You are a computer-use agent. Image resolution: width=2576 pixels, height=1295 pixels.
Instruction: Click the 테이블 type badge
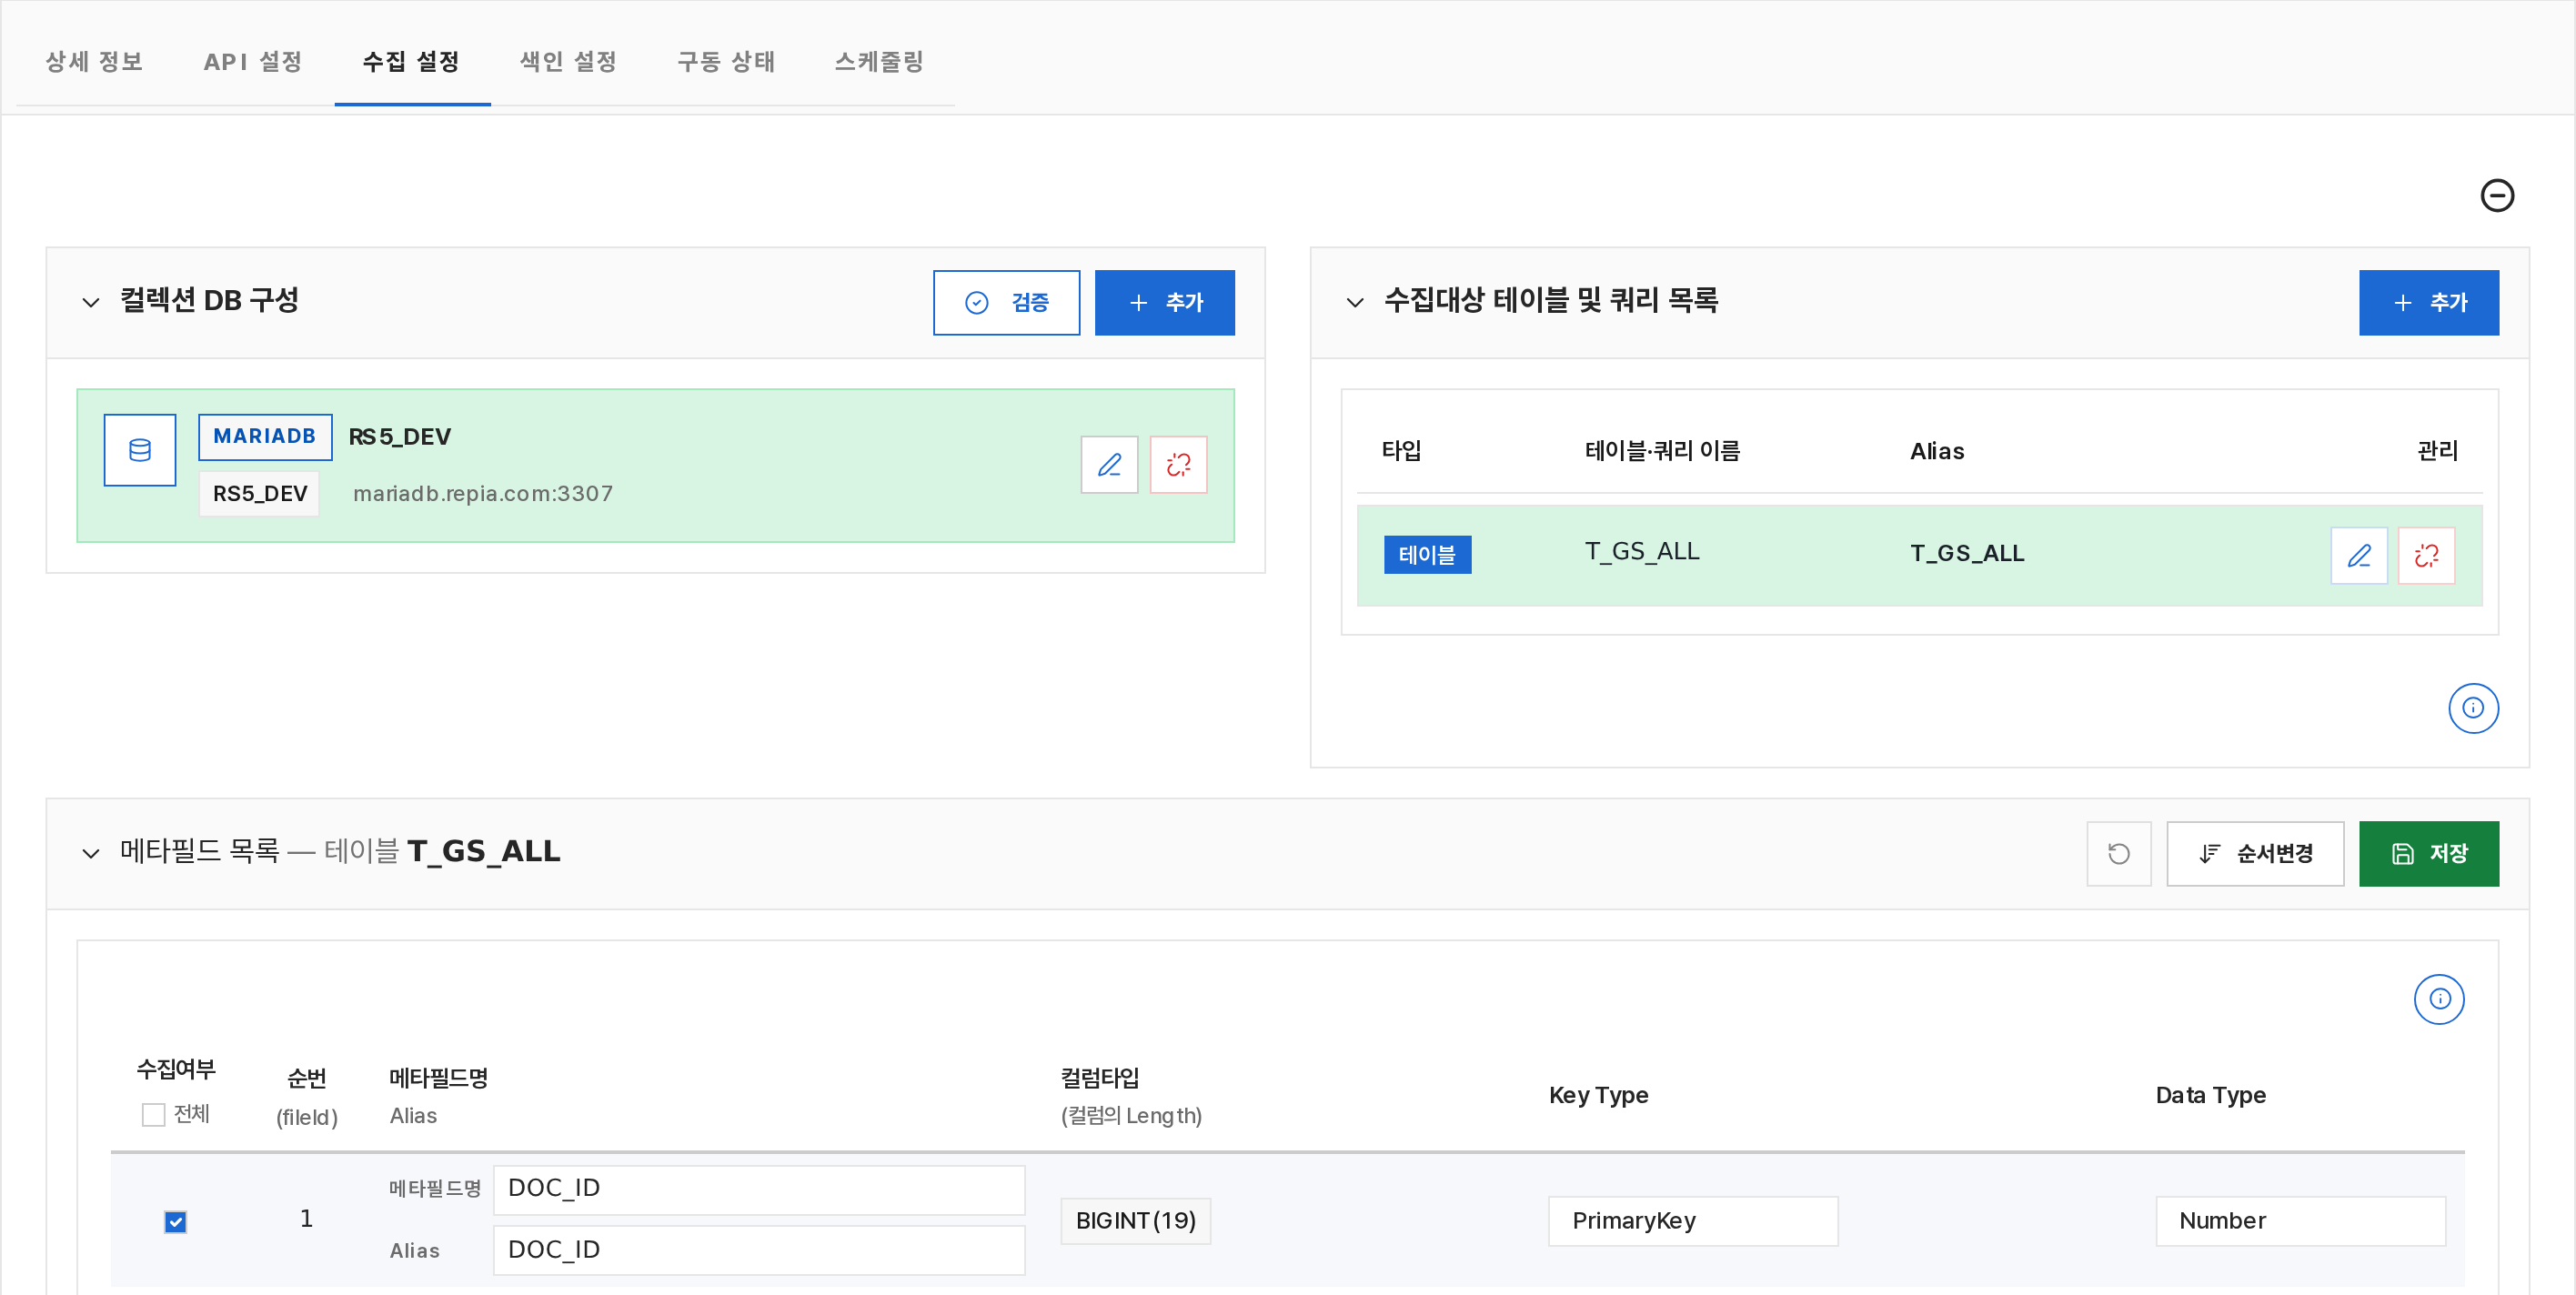tap(1427, 555)
